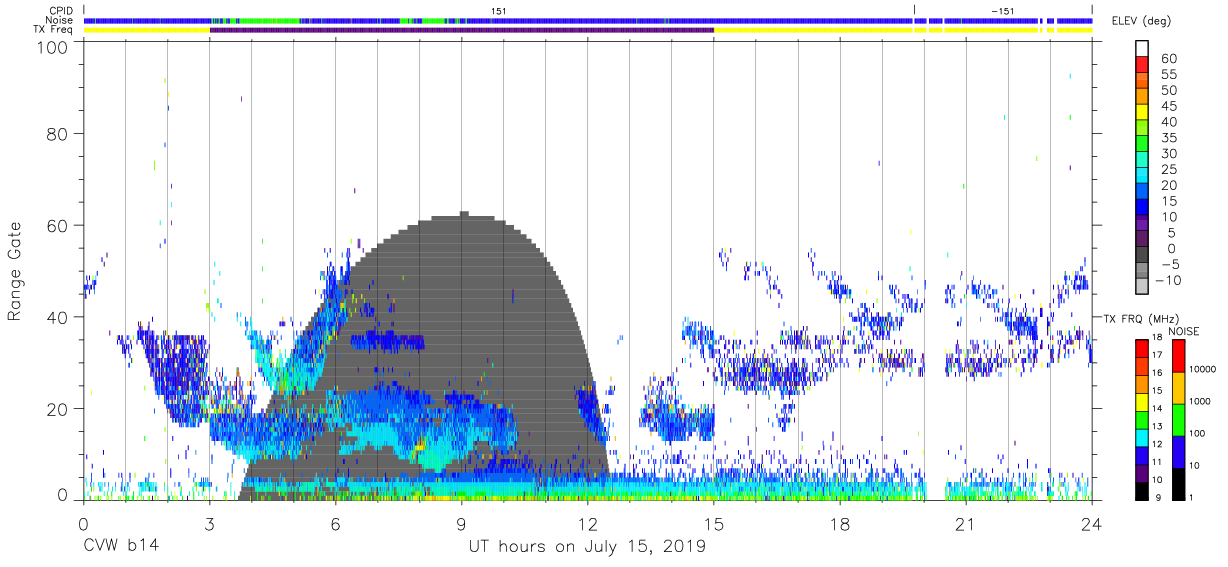
Task: Click the '18' hour tick on UT axis
Action: point(840,524)
